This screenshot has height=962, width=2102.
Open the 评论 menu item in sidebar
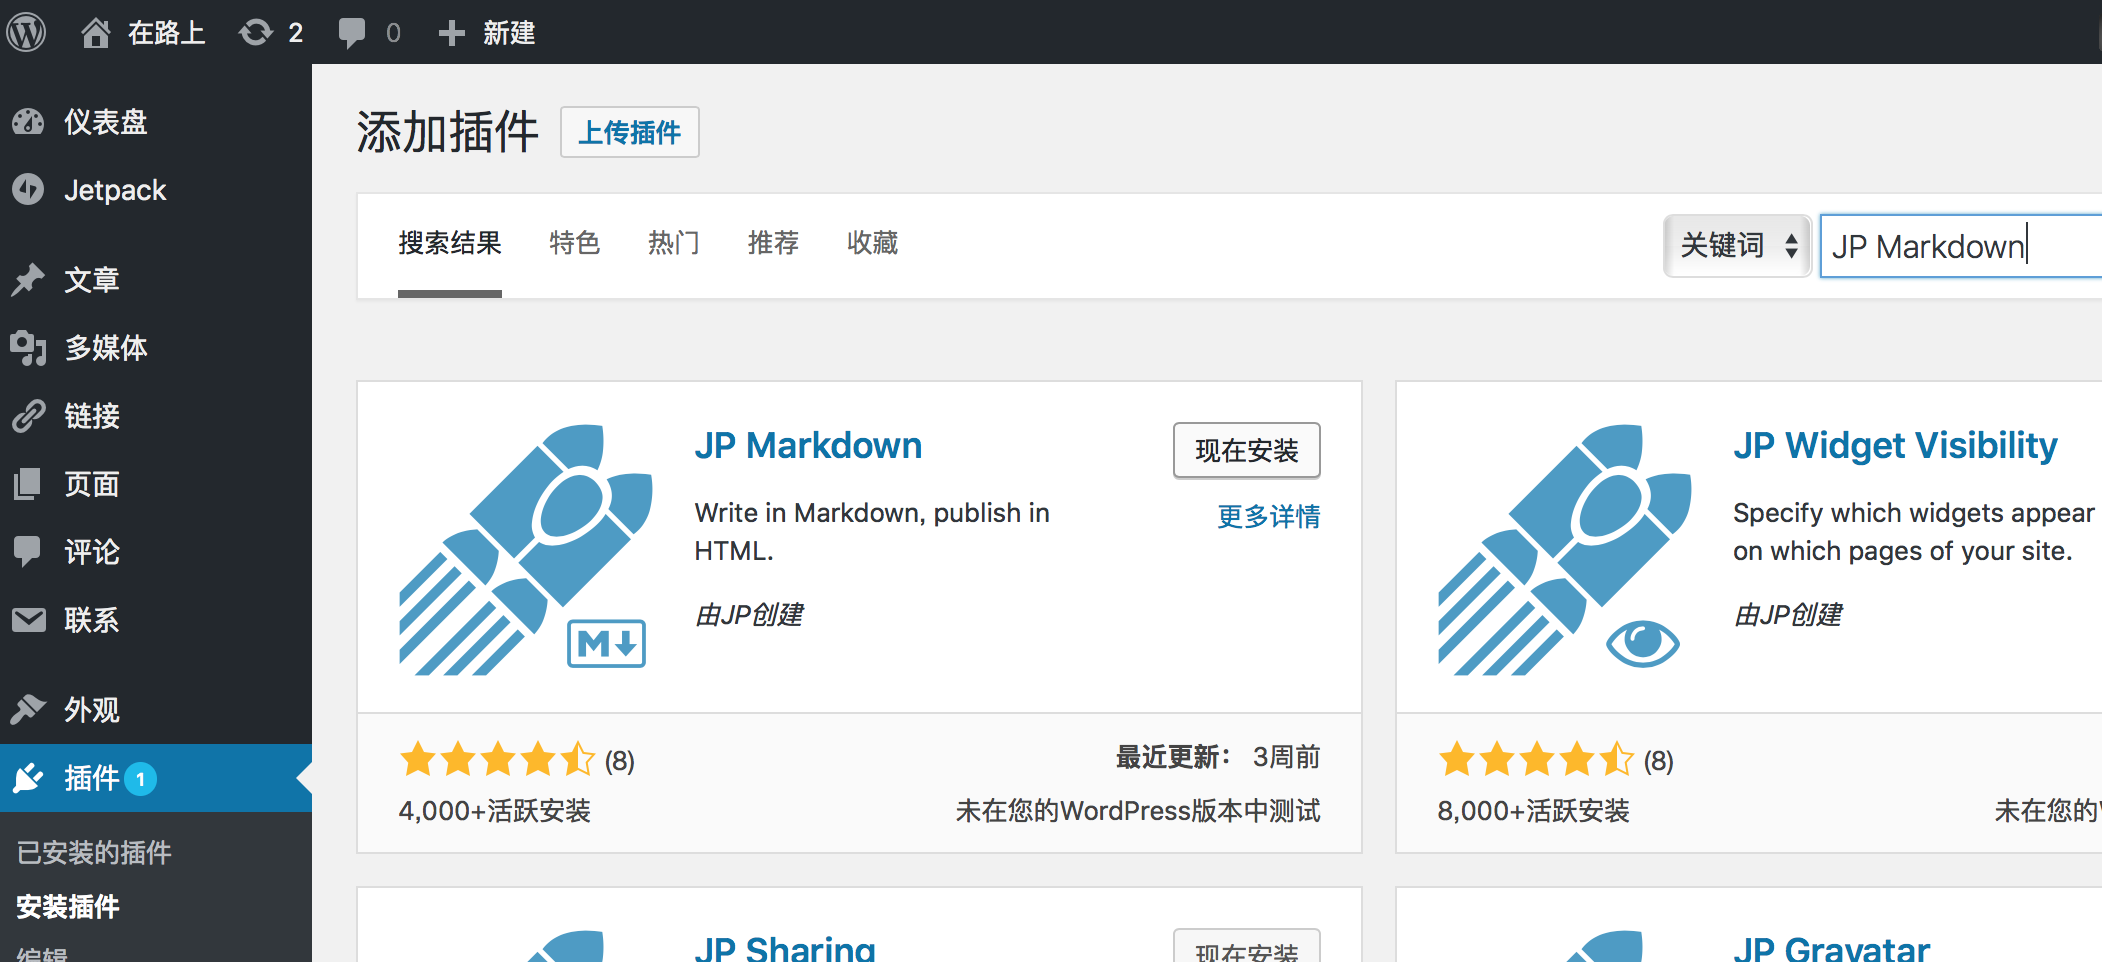click(156, 552)
